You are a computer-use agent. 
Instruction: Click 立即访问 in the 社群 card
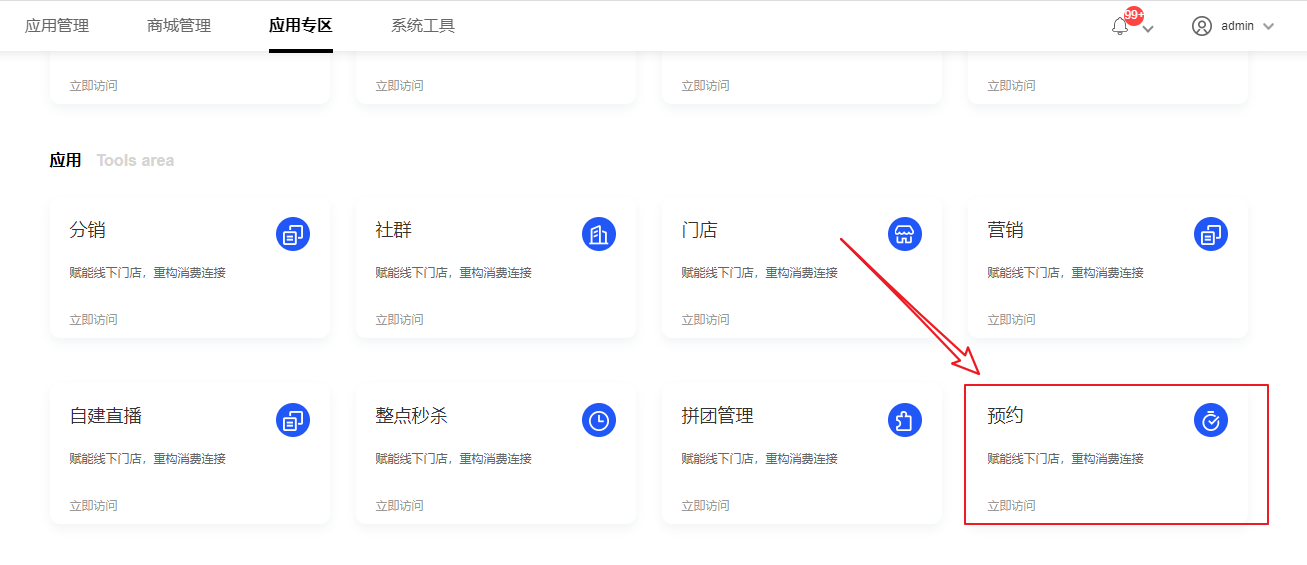[400, 320]
